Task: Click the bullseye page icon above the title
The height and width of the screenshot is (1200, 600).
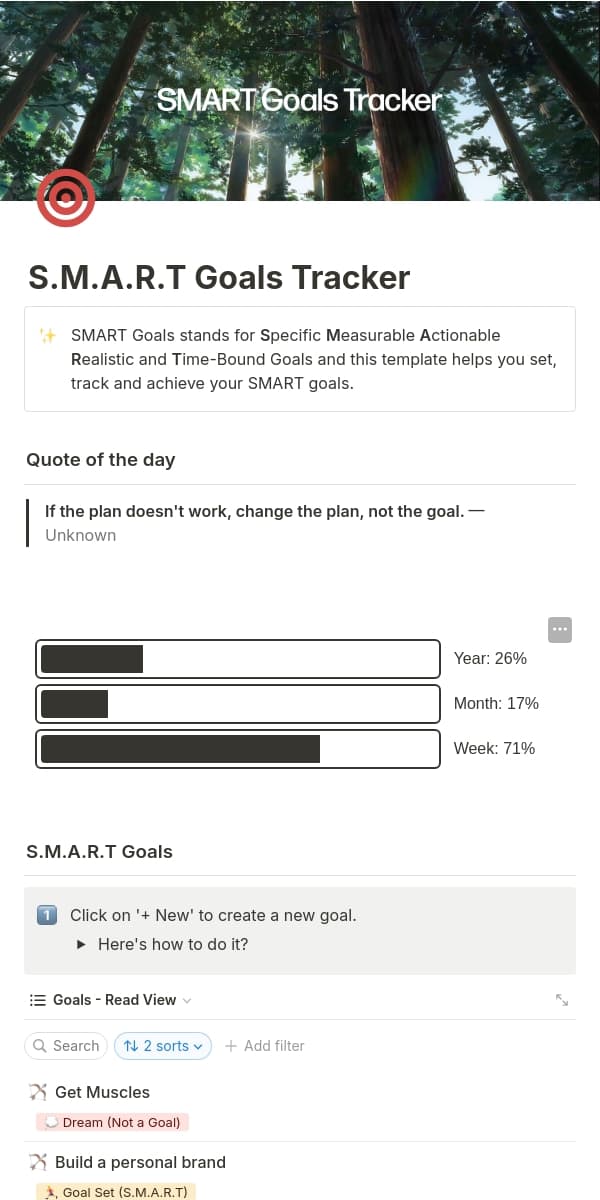Action: [x=65, y=197]
